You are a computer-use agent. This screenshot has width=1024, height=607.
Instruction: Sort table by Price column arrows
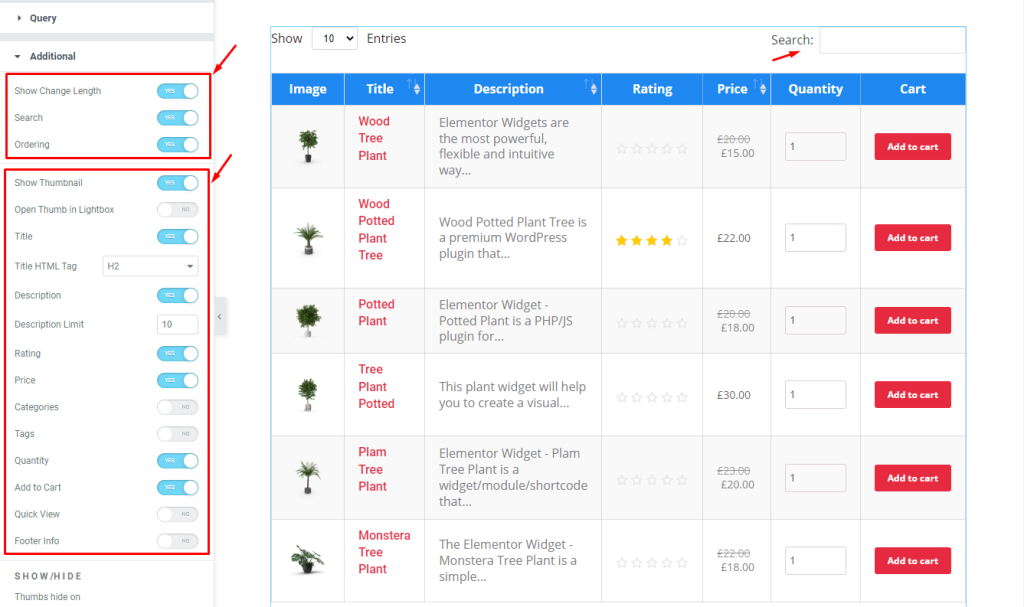(x=760, y=88)
